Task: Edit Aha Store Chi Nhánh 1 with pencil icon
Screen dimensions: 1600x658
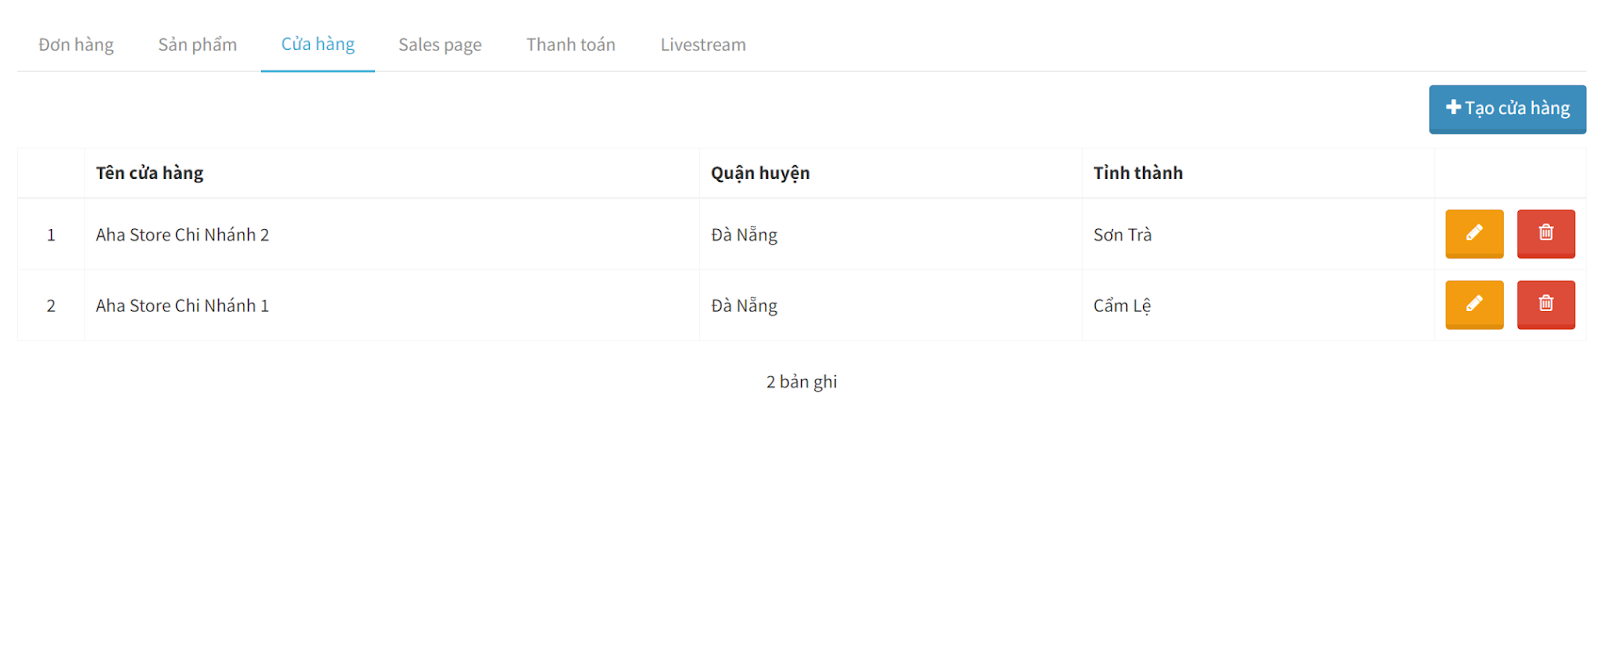Action: point(1474,305)
